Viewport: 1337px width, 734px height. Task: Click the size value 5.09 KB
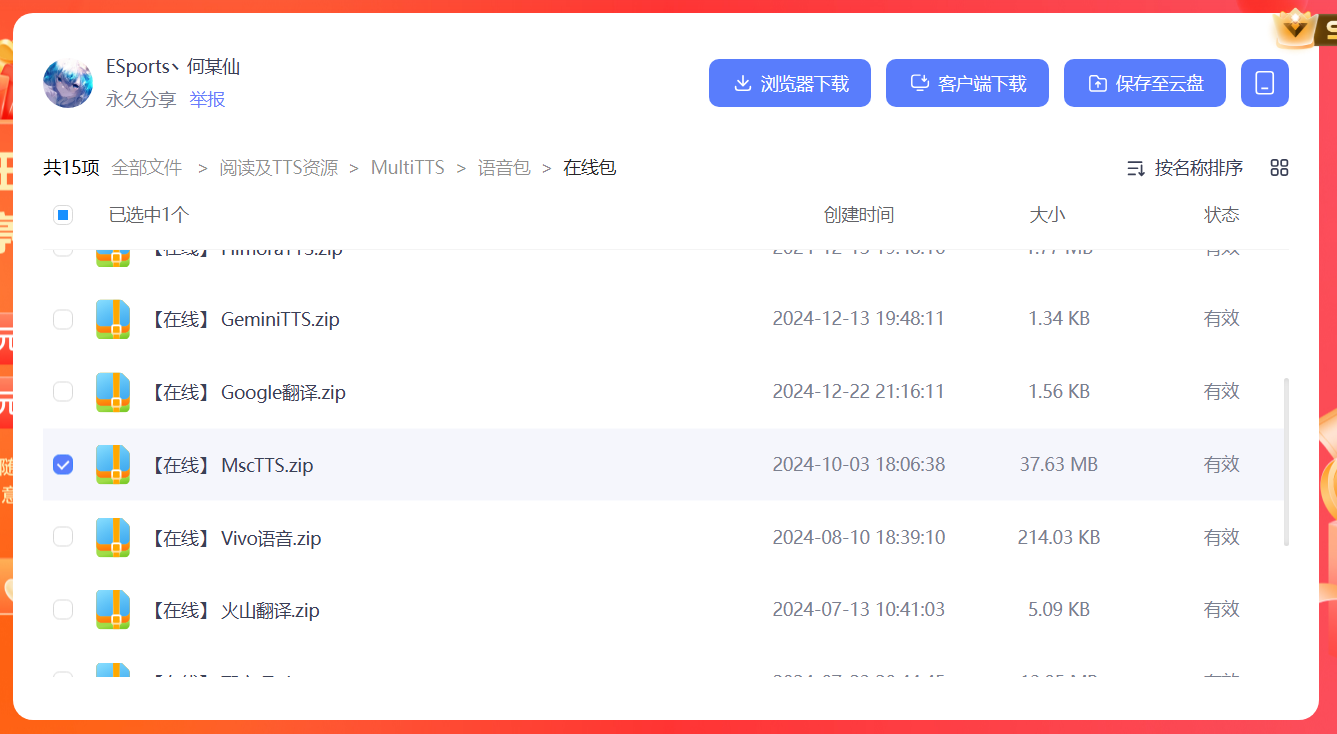[x=1059, y=609]
